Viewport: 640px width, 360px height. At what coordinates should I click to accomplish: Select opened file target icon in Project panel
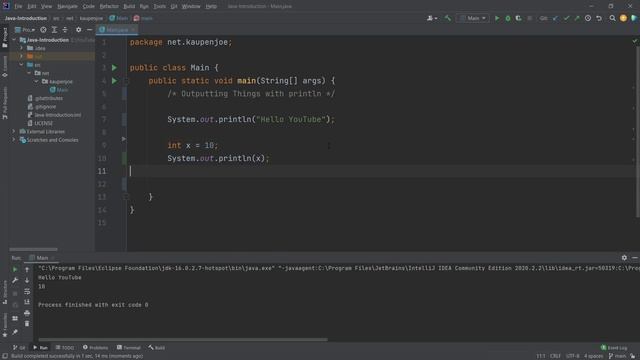(x=43, y=30)
